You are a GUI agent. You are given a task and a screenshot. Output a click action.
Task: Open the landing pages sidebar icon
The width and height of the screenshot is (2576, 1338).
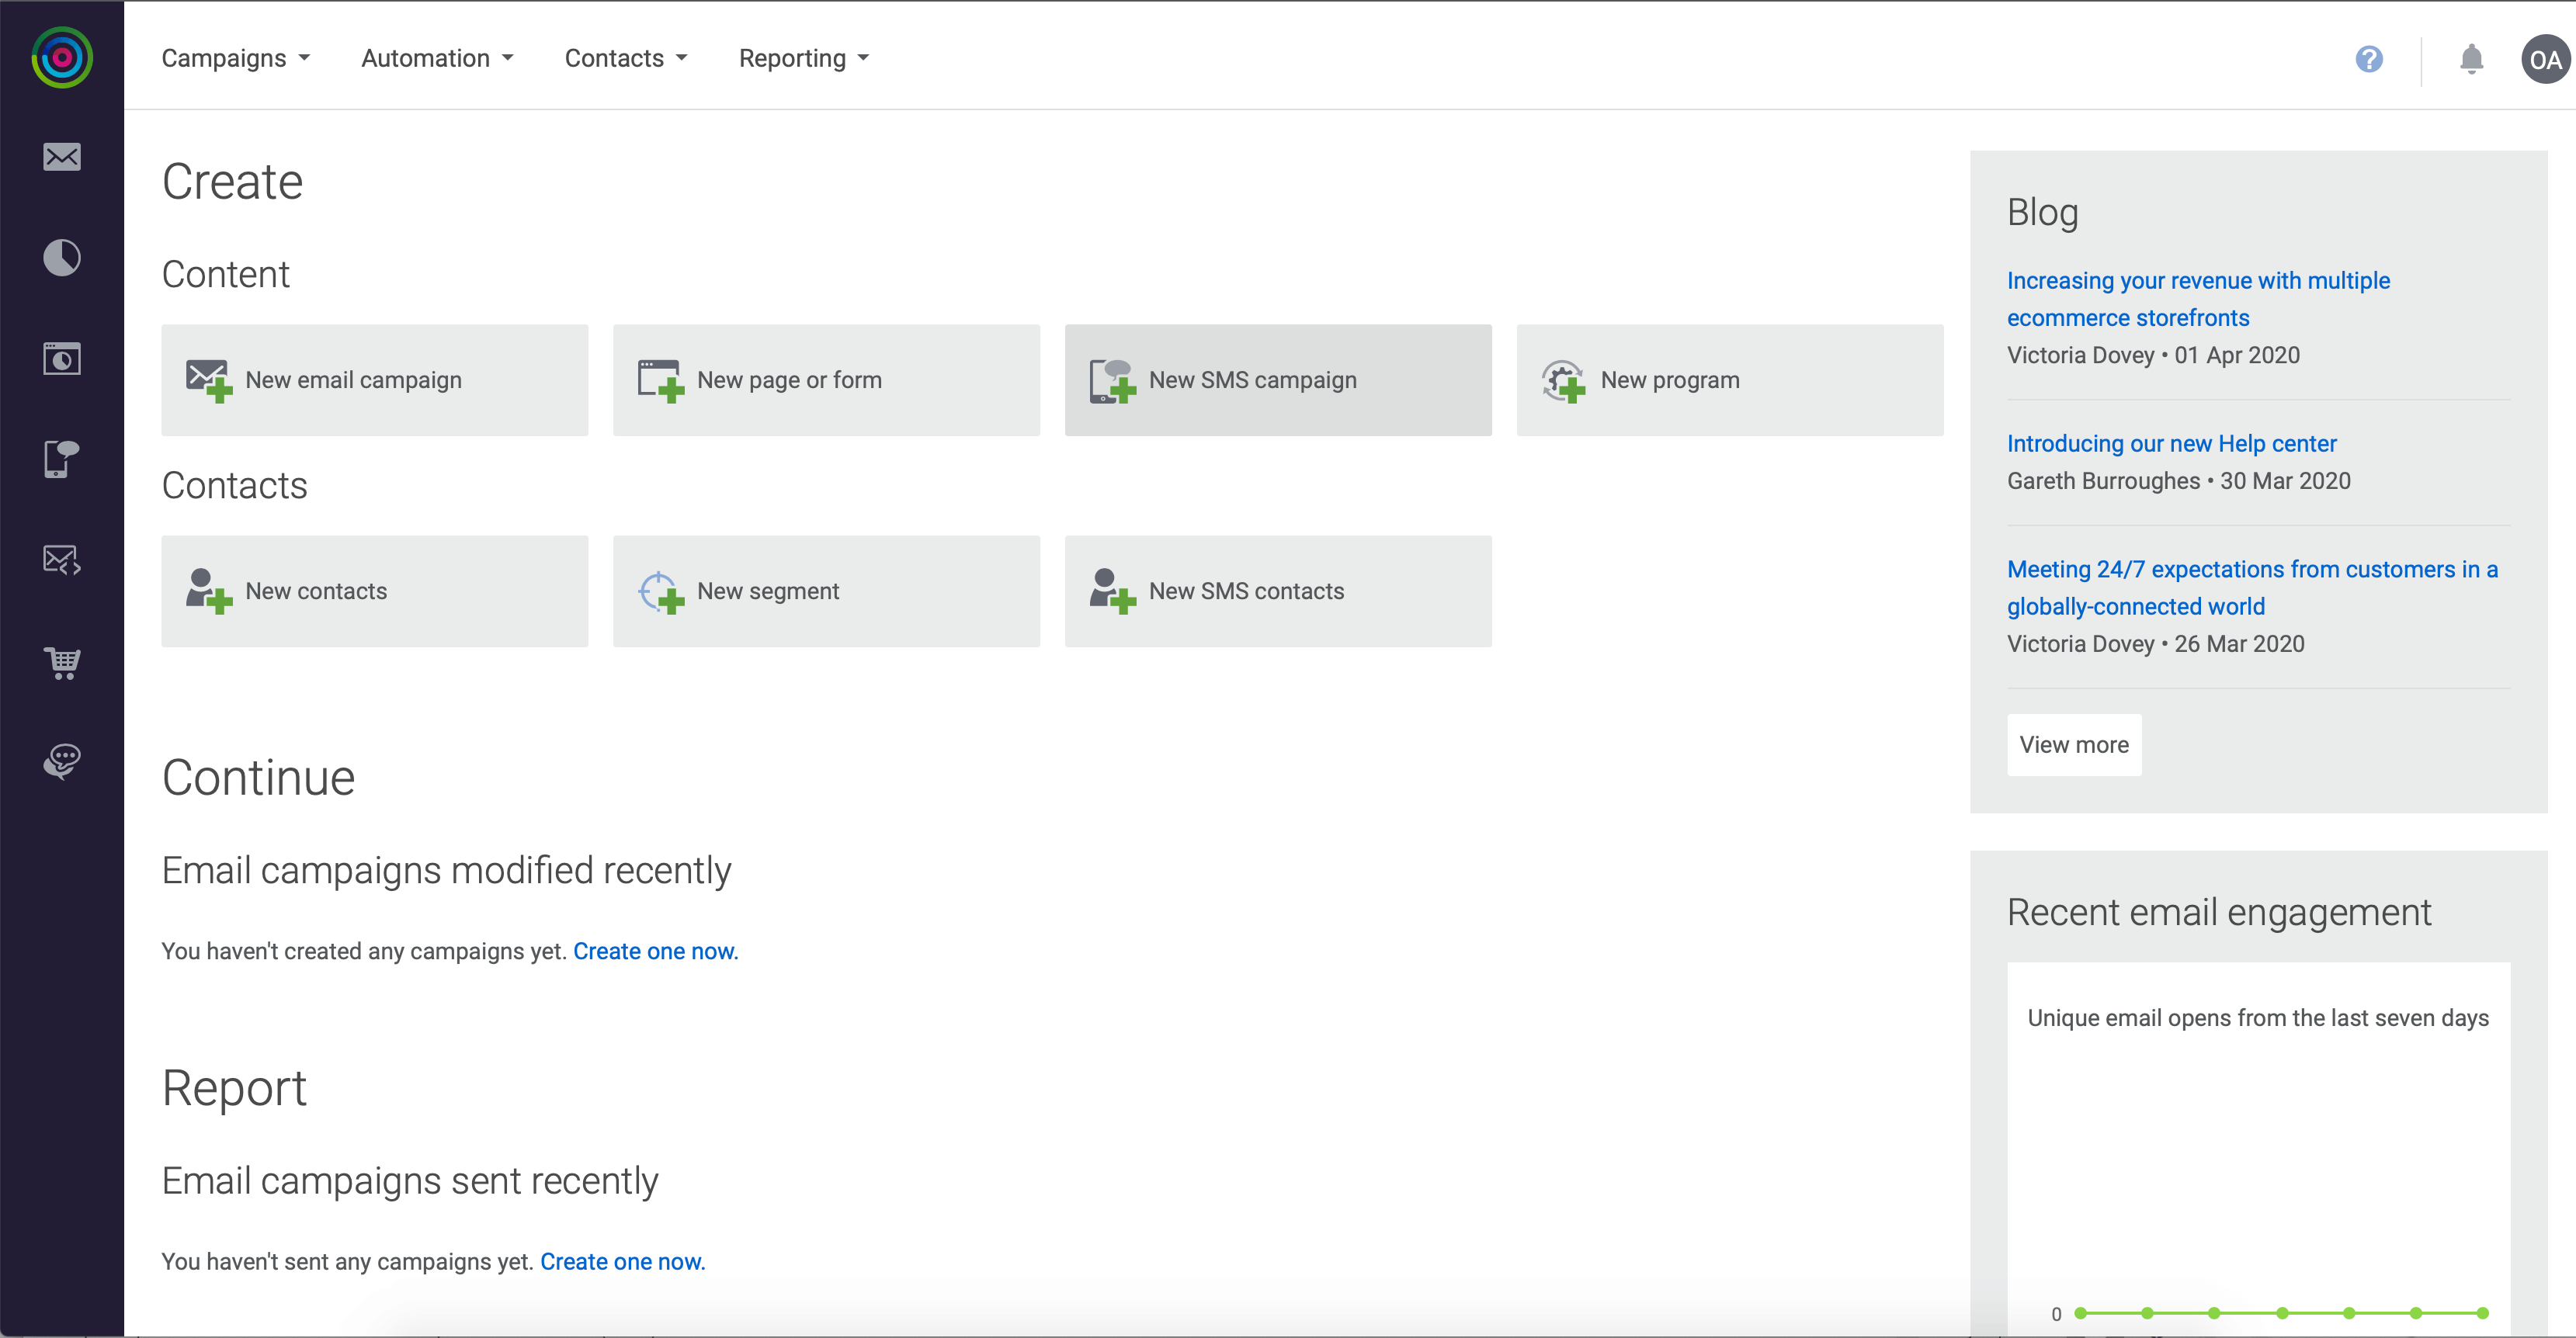click(x=62, y=358)
